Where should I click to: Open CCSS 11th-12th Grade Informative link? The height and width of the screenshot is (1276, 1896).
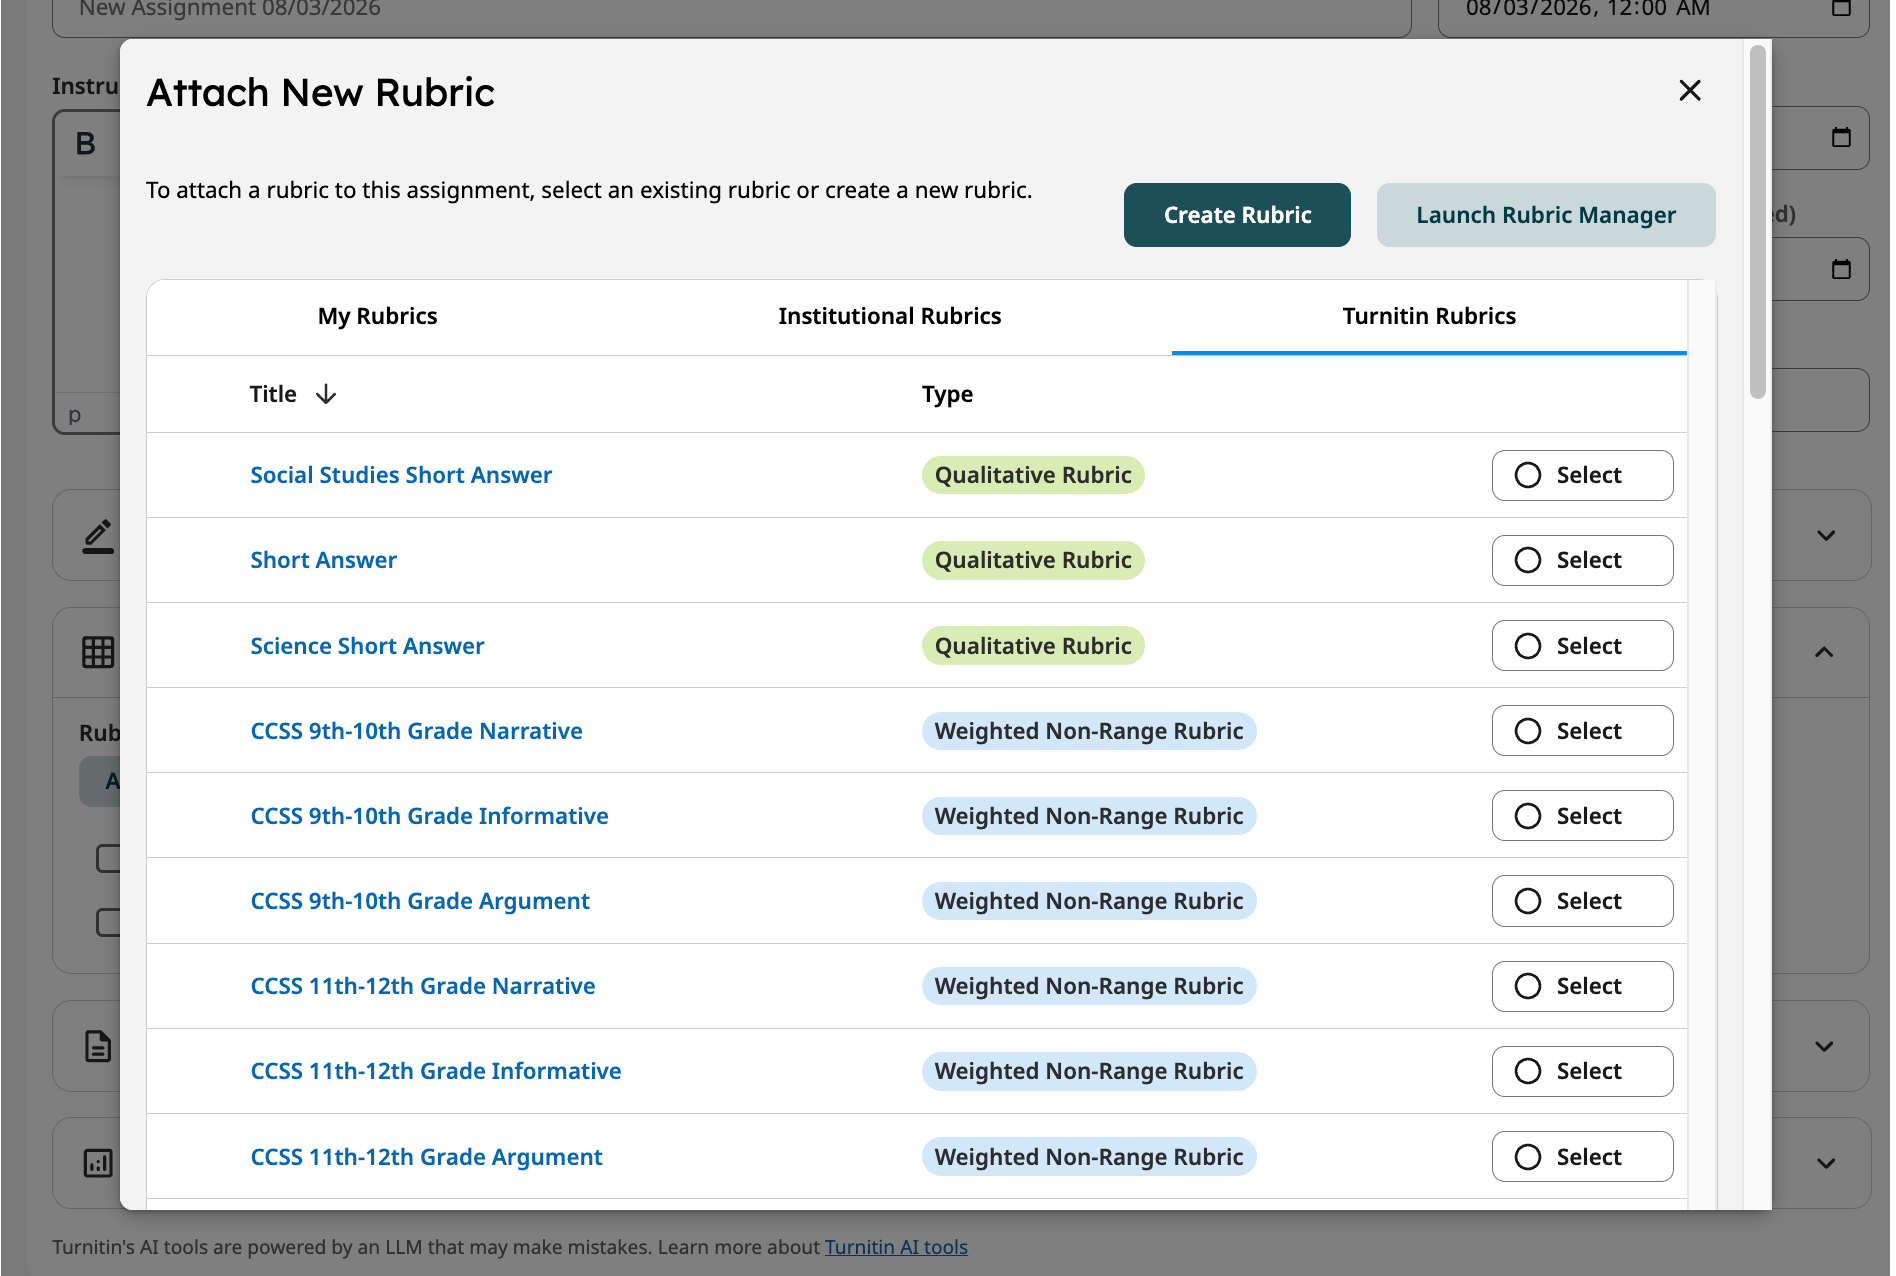[x=436, y=1071]
